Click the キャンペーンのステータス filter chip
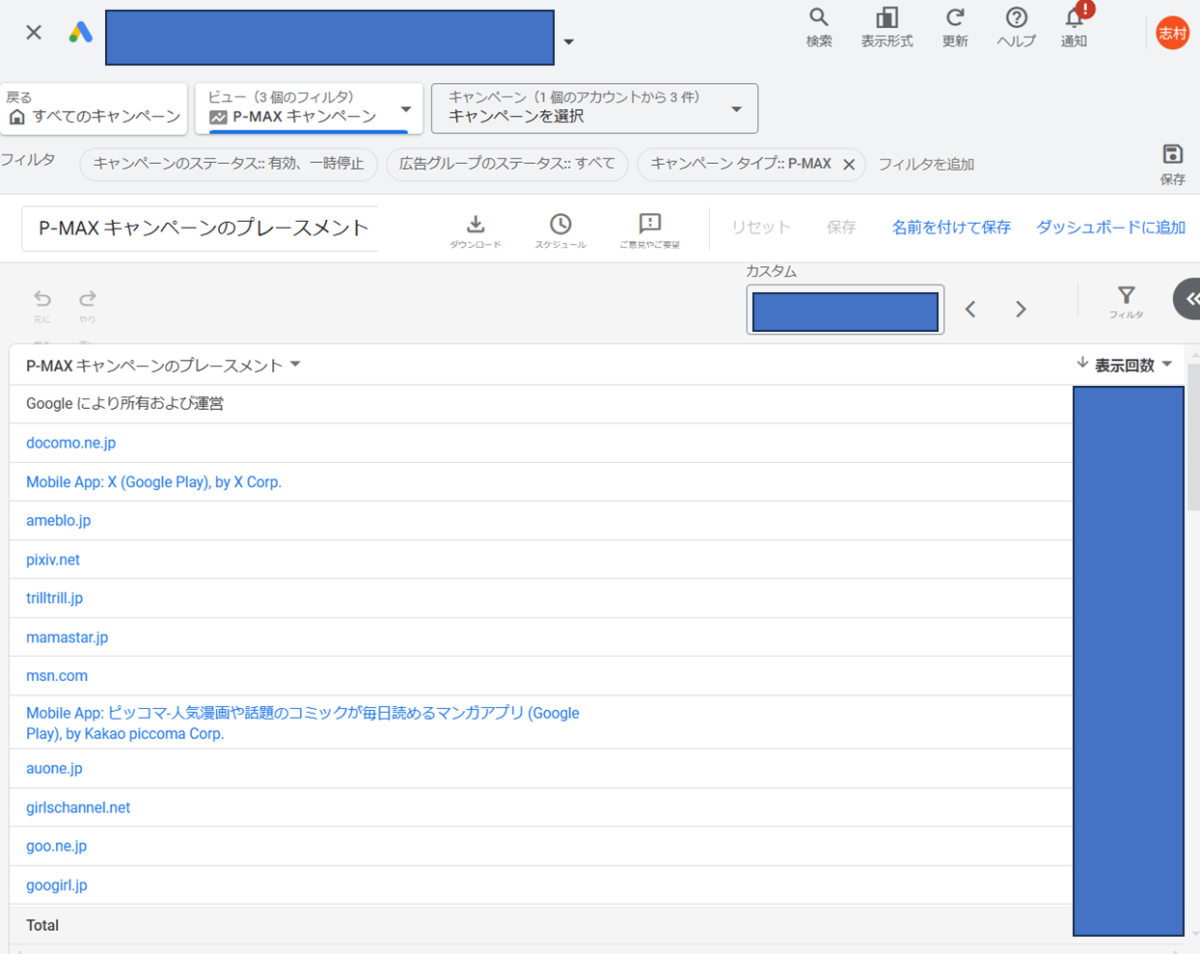The image size is (1200, 954). (x=229, y=164)
